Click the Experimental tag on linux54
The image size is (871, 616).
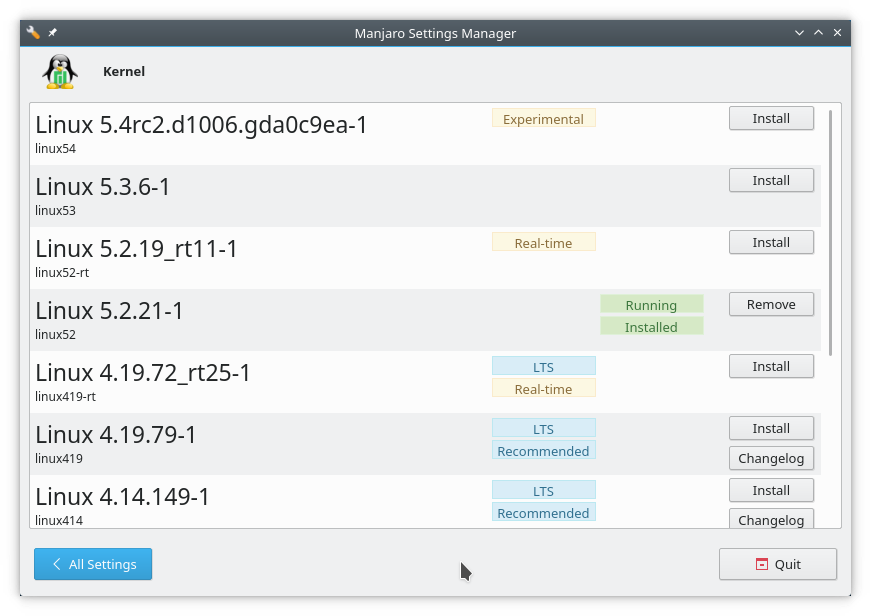[544, 118]
